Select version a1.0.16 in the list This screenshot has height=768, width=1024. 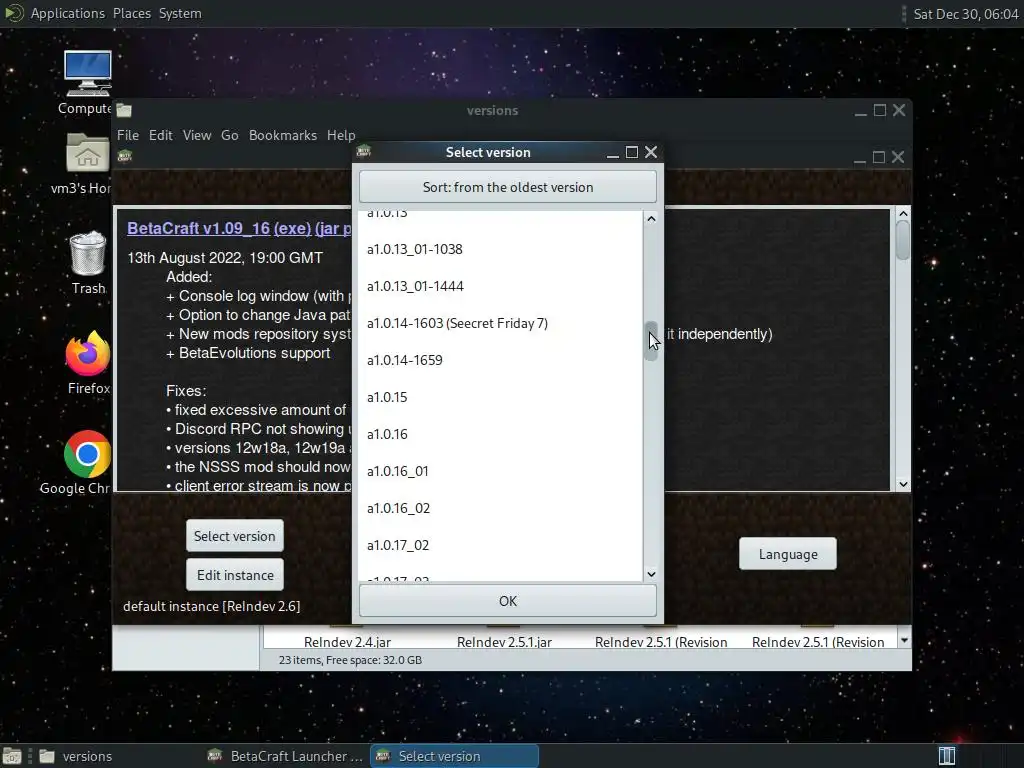coord(500,434)
